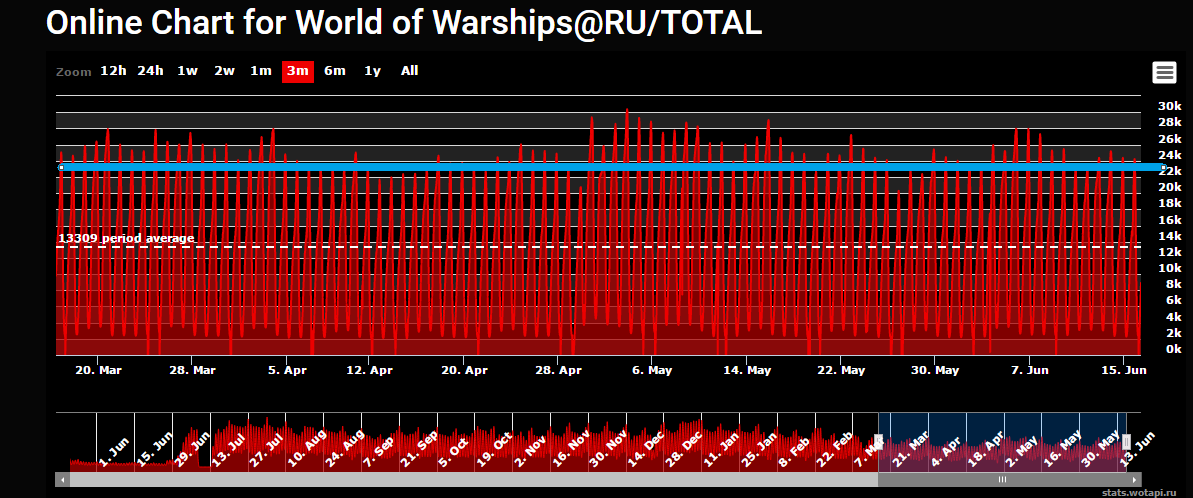This screenshot has width=1193, height=498.
Task: Set zoom range to 24h
Action: pos(151,71)
